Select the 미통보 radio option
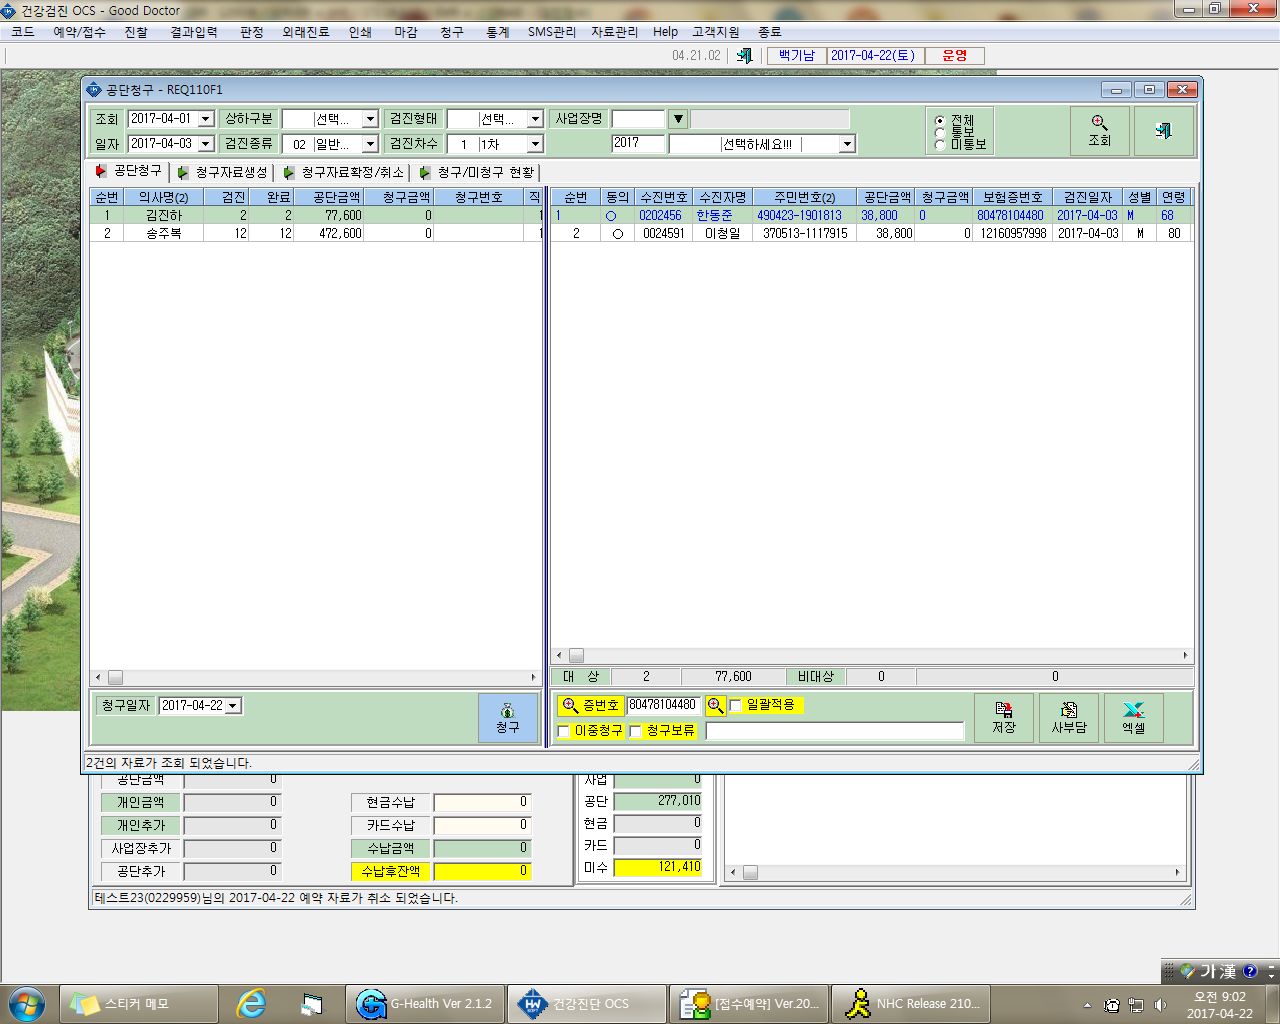 [x=940, y=144]
